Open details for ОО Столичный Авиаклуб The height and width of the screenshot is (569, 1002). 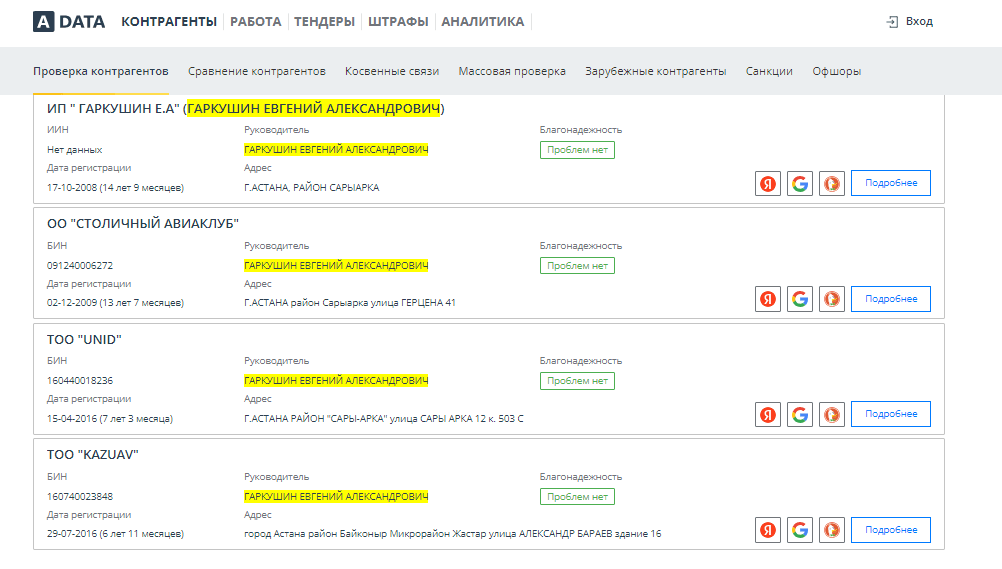coord(890,298)
